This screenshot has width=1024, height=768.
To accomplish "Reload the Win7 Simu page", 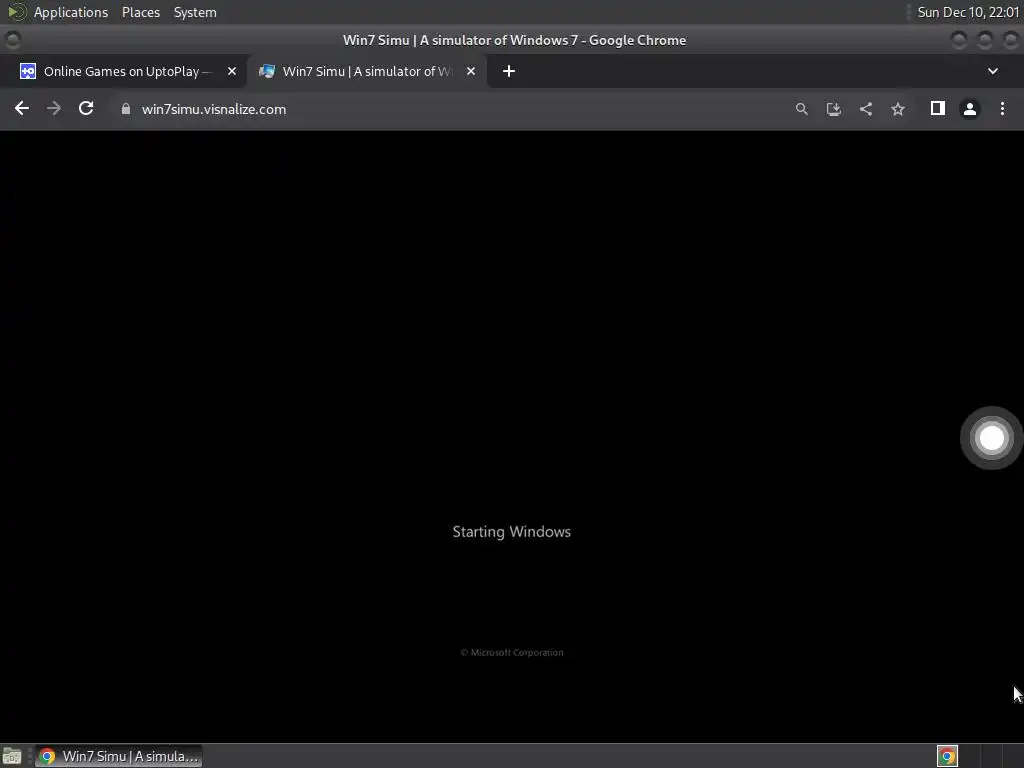I will (x=86, y=108).
